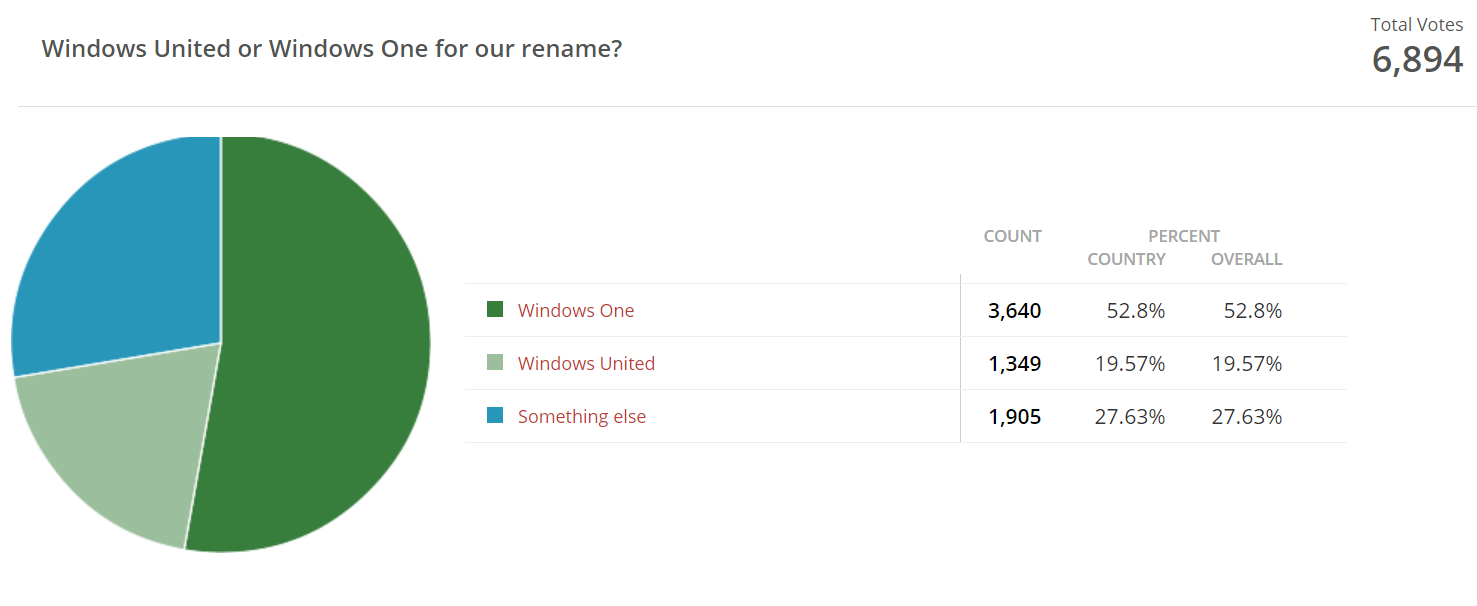Click the PERCENT header label
This screenshot has width=1477, height=606.
1184,237
